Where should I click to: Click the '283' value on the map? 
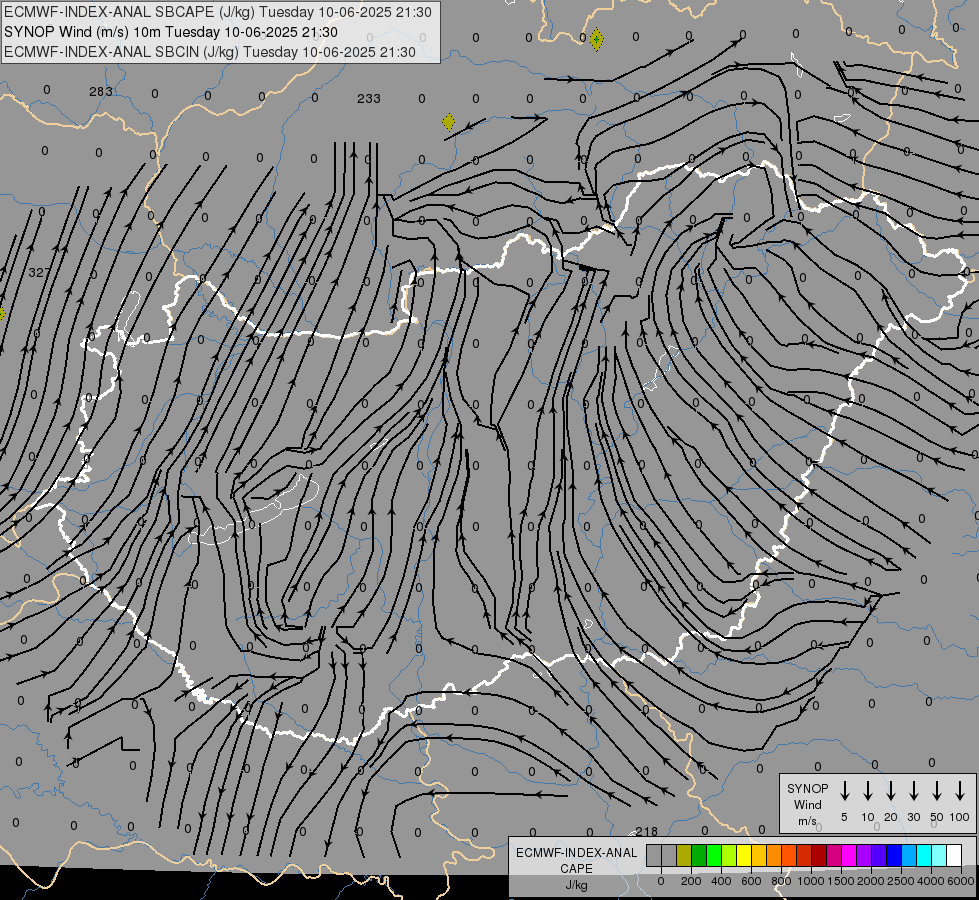[x=101, y=92]
